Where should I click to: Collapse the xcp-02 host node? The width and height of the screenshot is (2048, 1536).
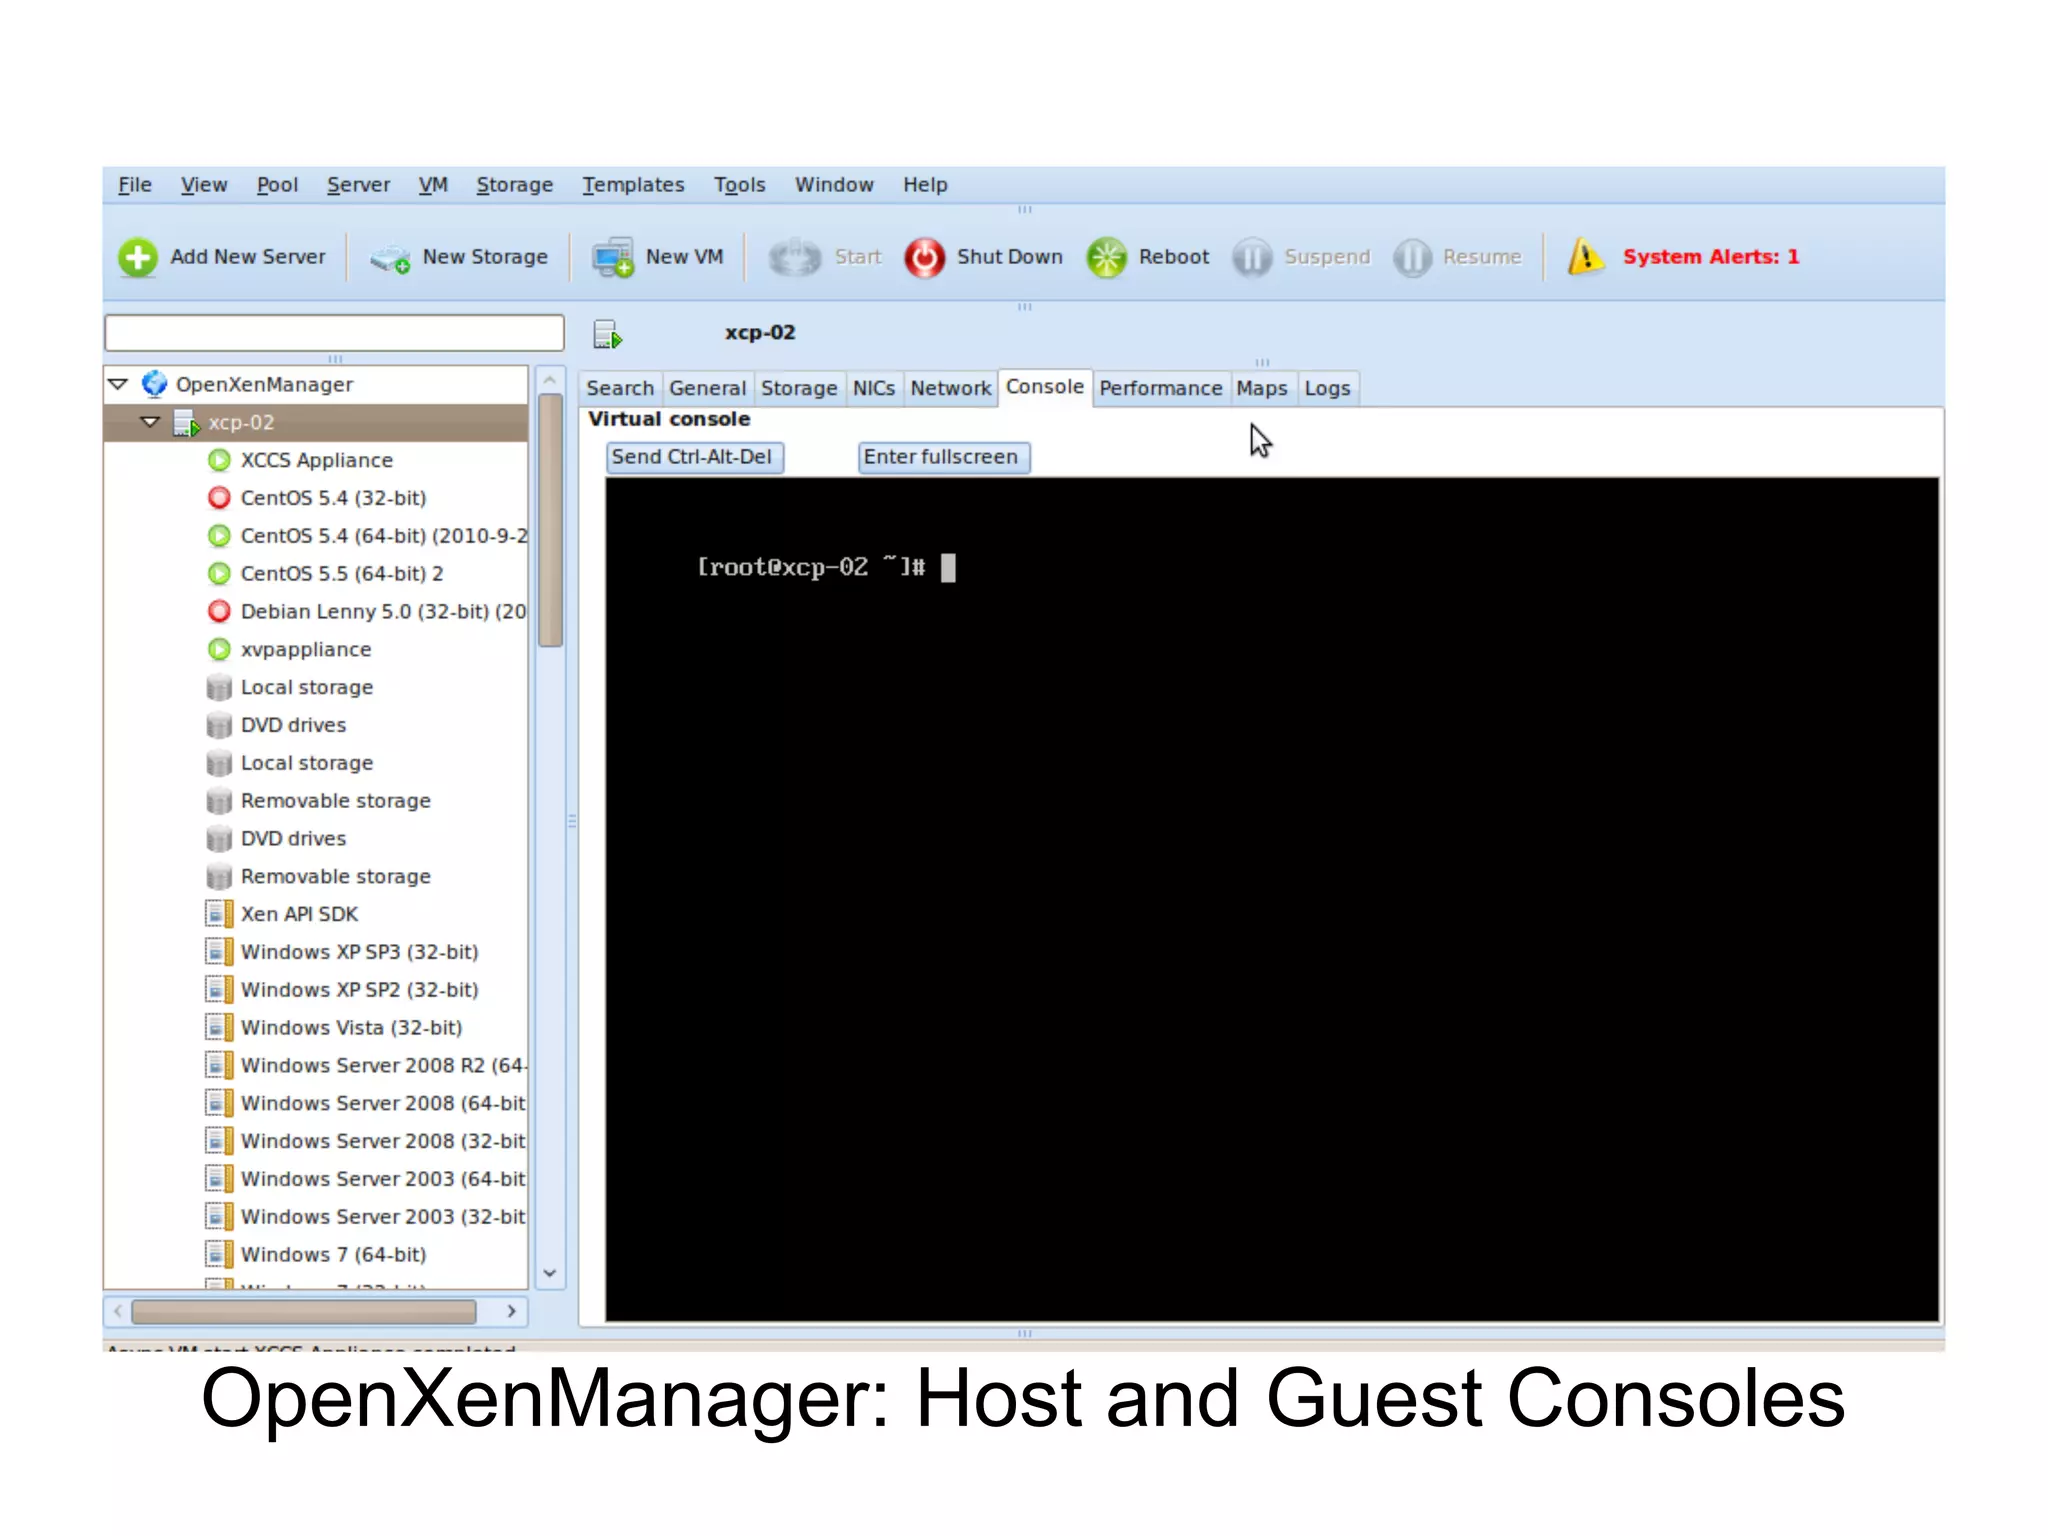150,422
